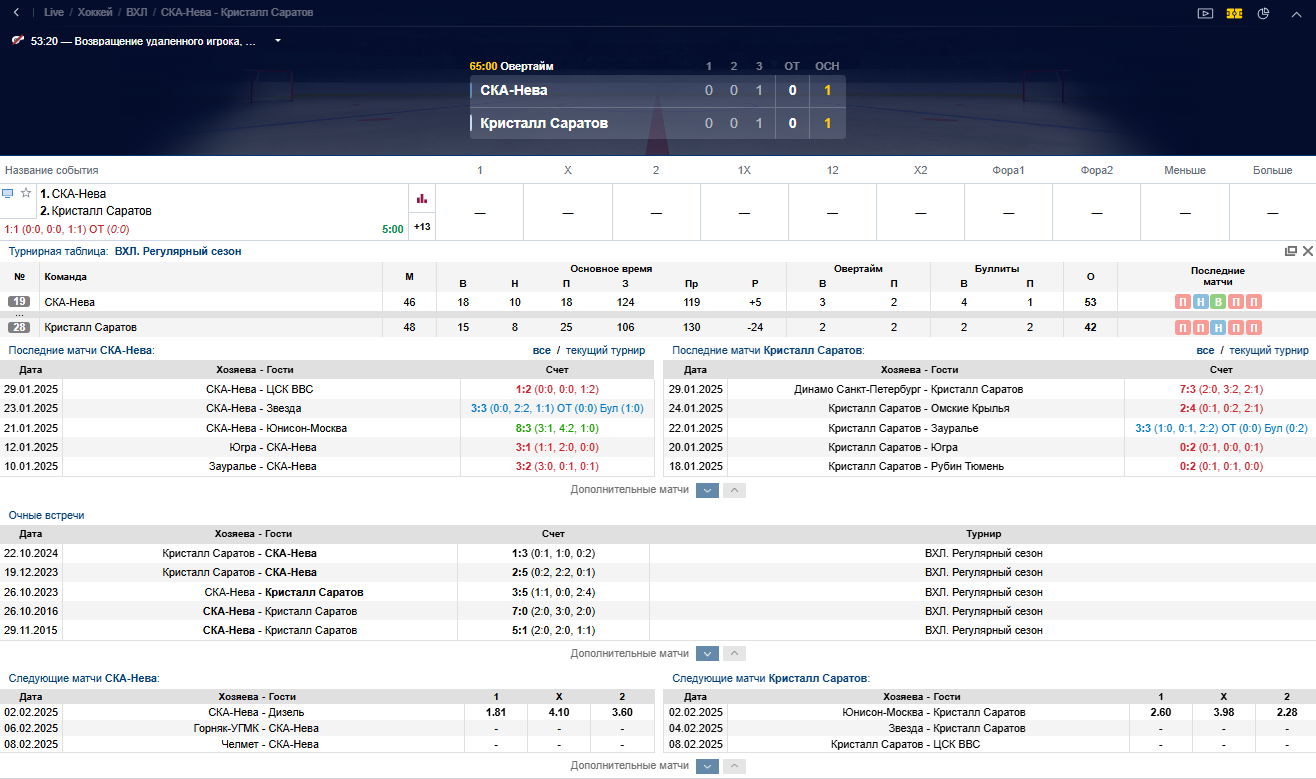Click the Больше column header

[1272, 170]
